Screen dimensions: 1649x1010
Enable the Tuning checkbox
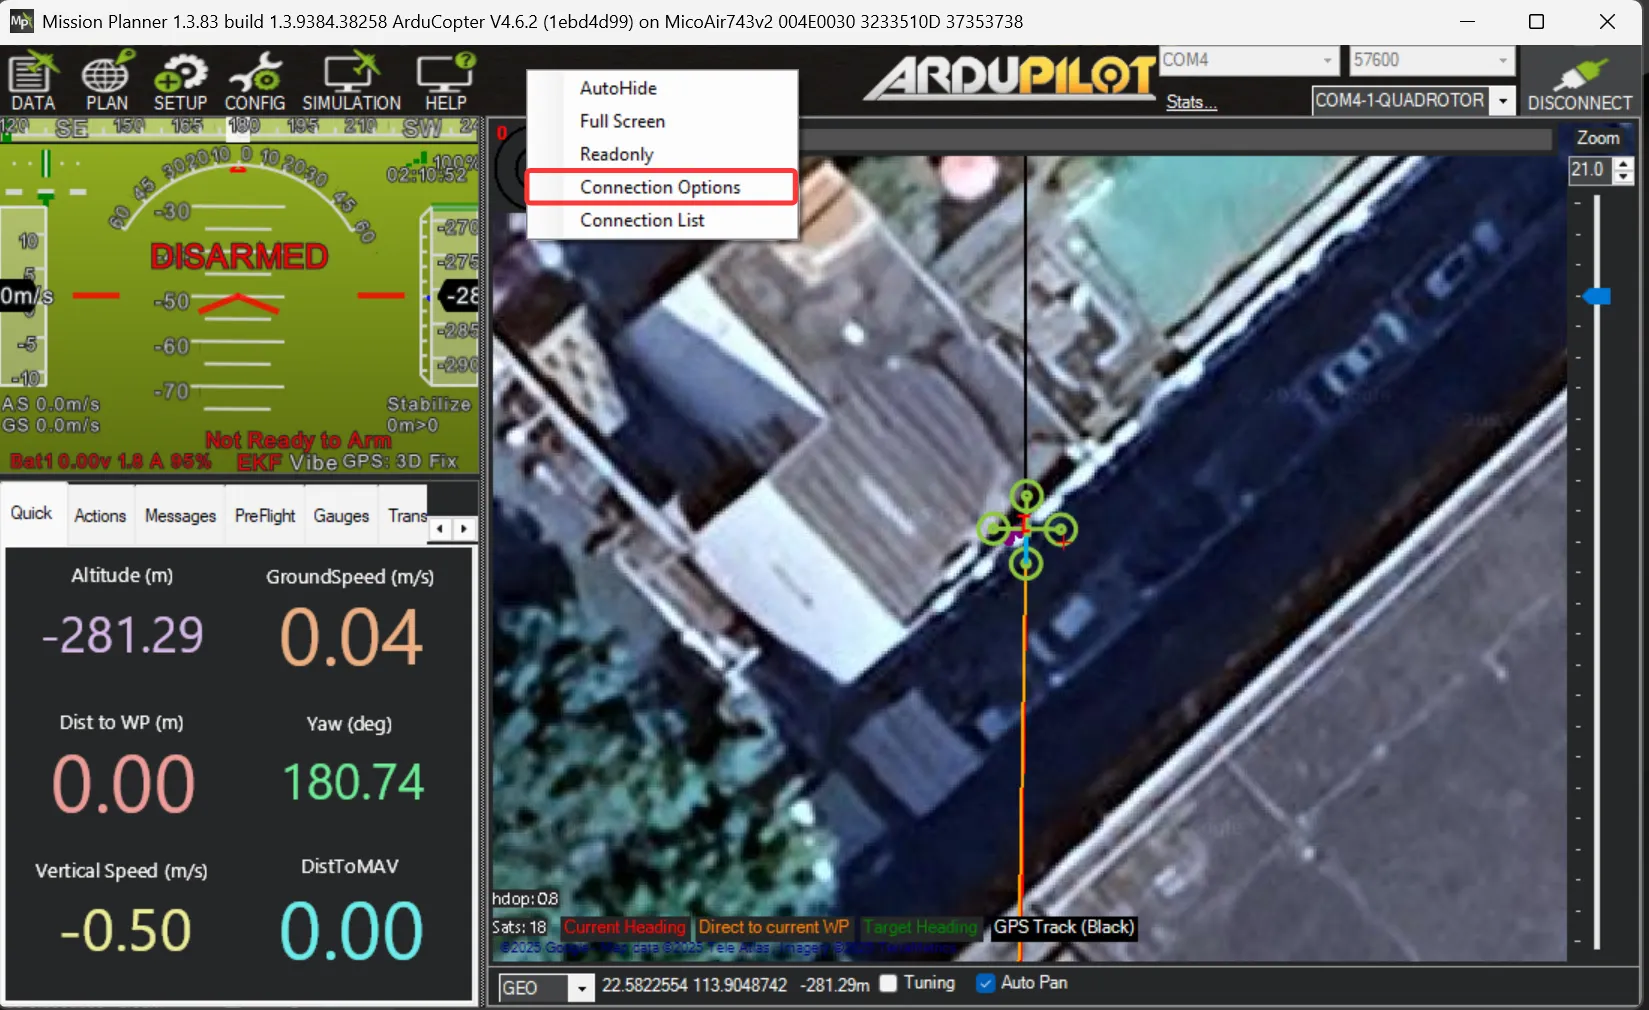point(888,983)
